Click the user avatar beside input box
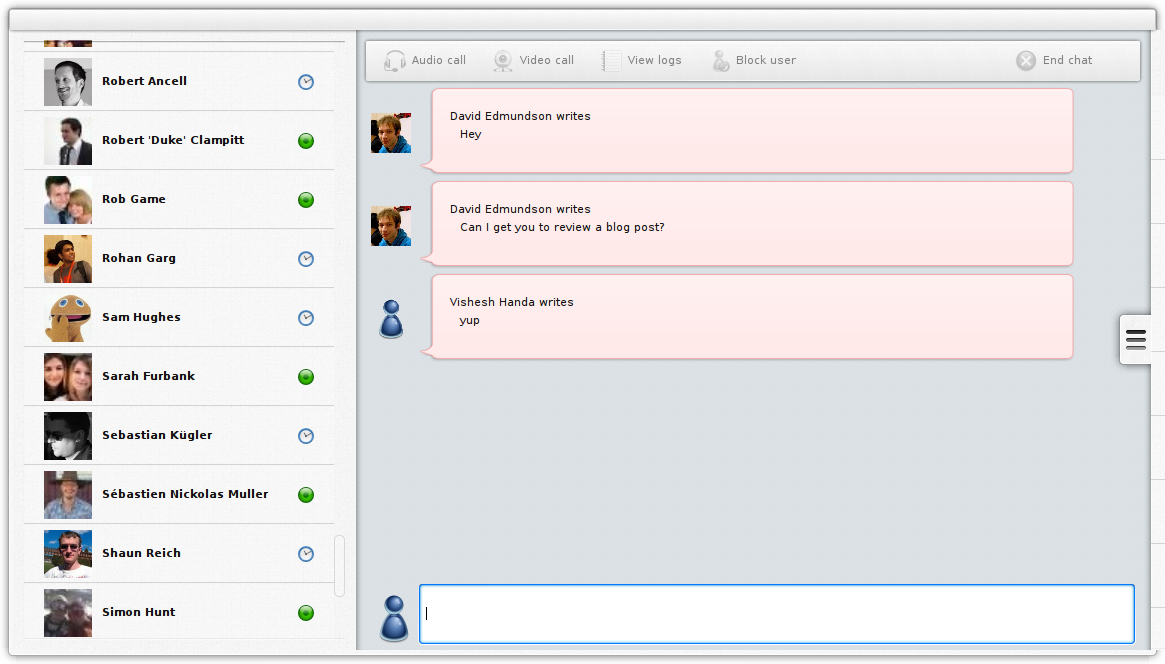This screenshot has height=664, width=1165. (x=394, y=618)
